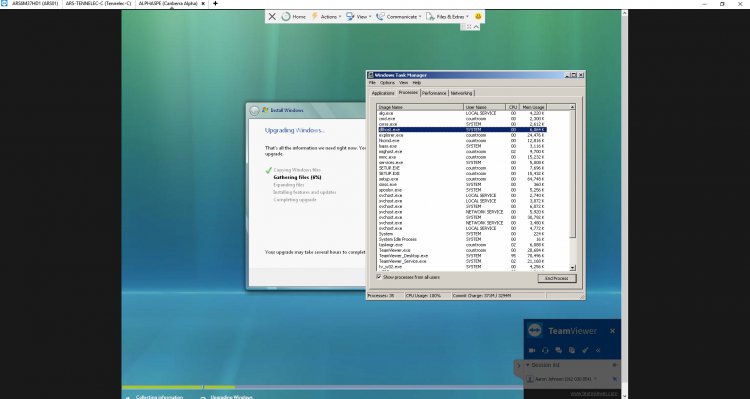Image resolution: width=750 pixels, height=399 pixels.
Task: Open the Help menu in Task Manager
Action: pyautogui.click(x=417, y=83)
